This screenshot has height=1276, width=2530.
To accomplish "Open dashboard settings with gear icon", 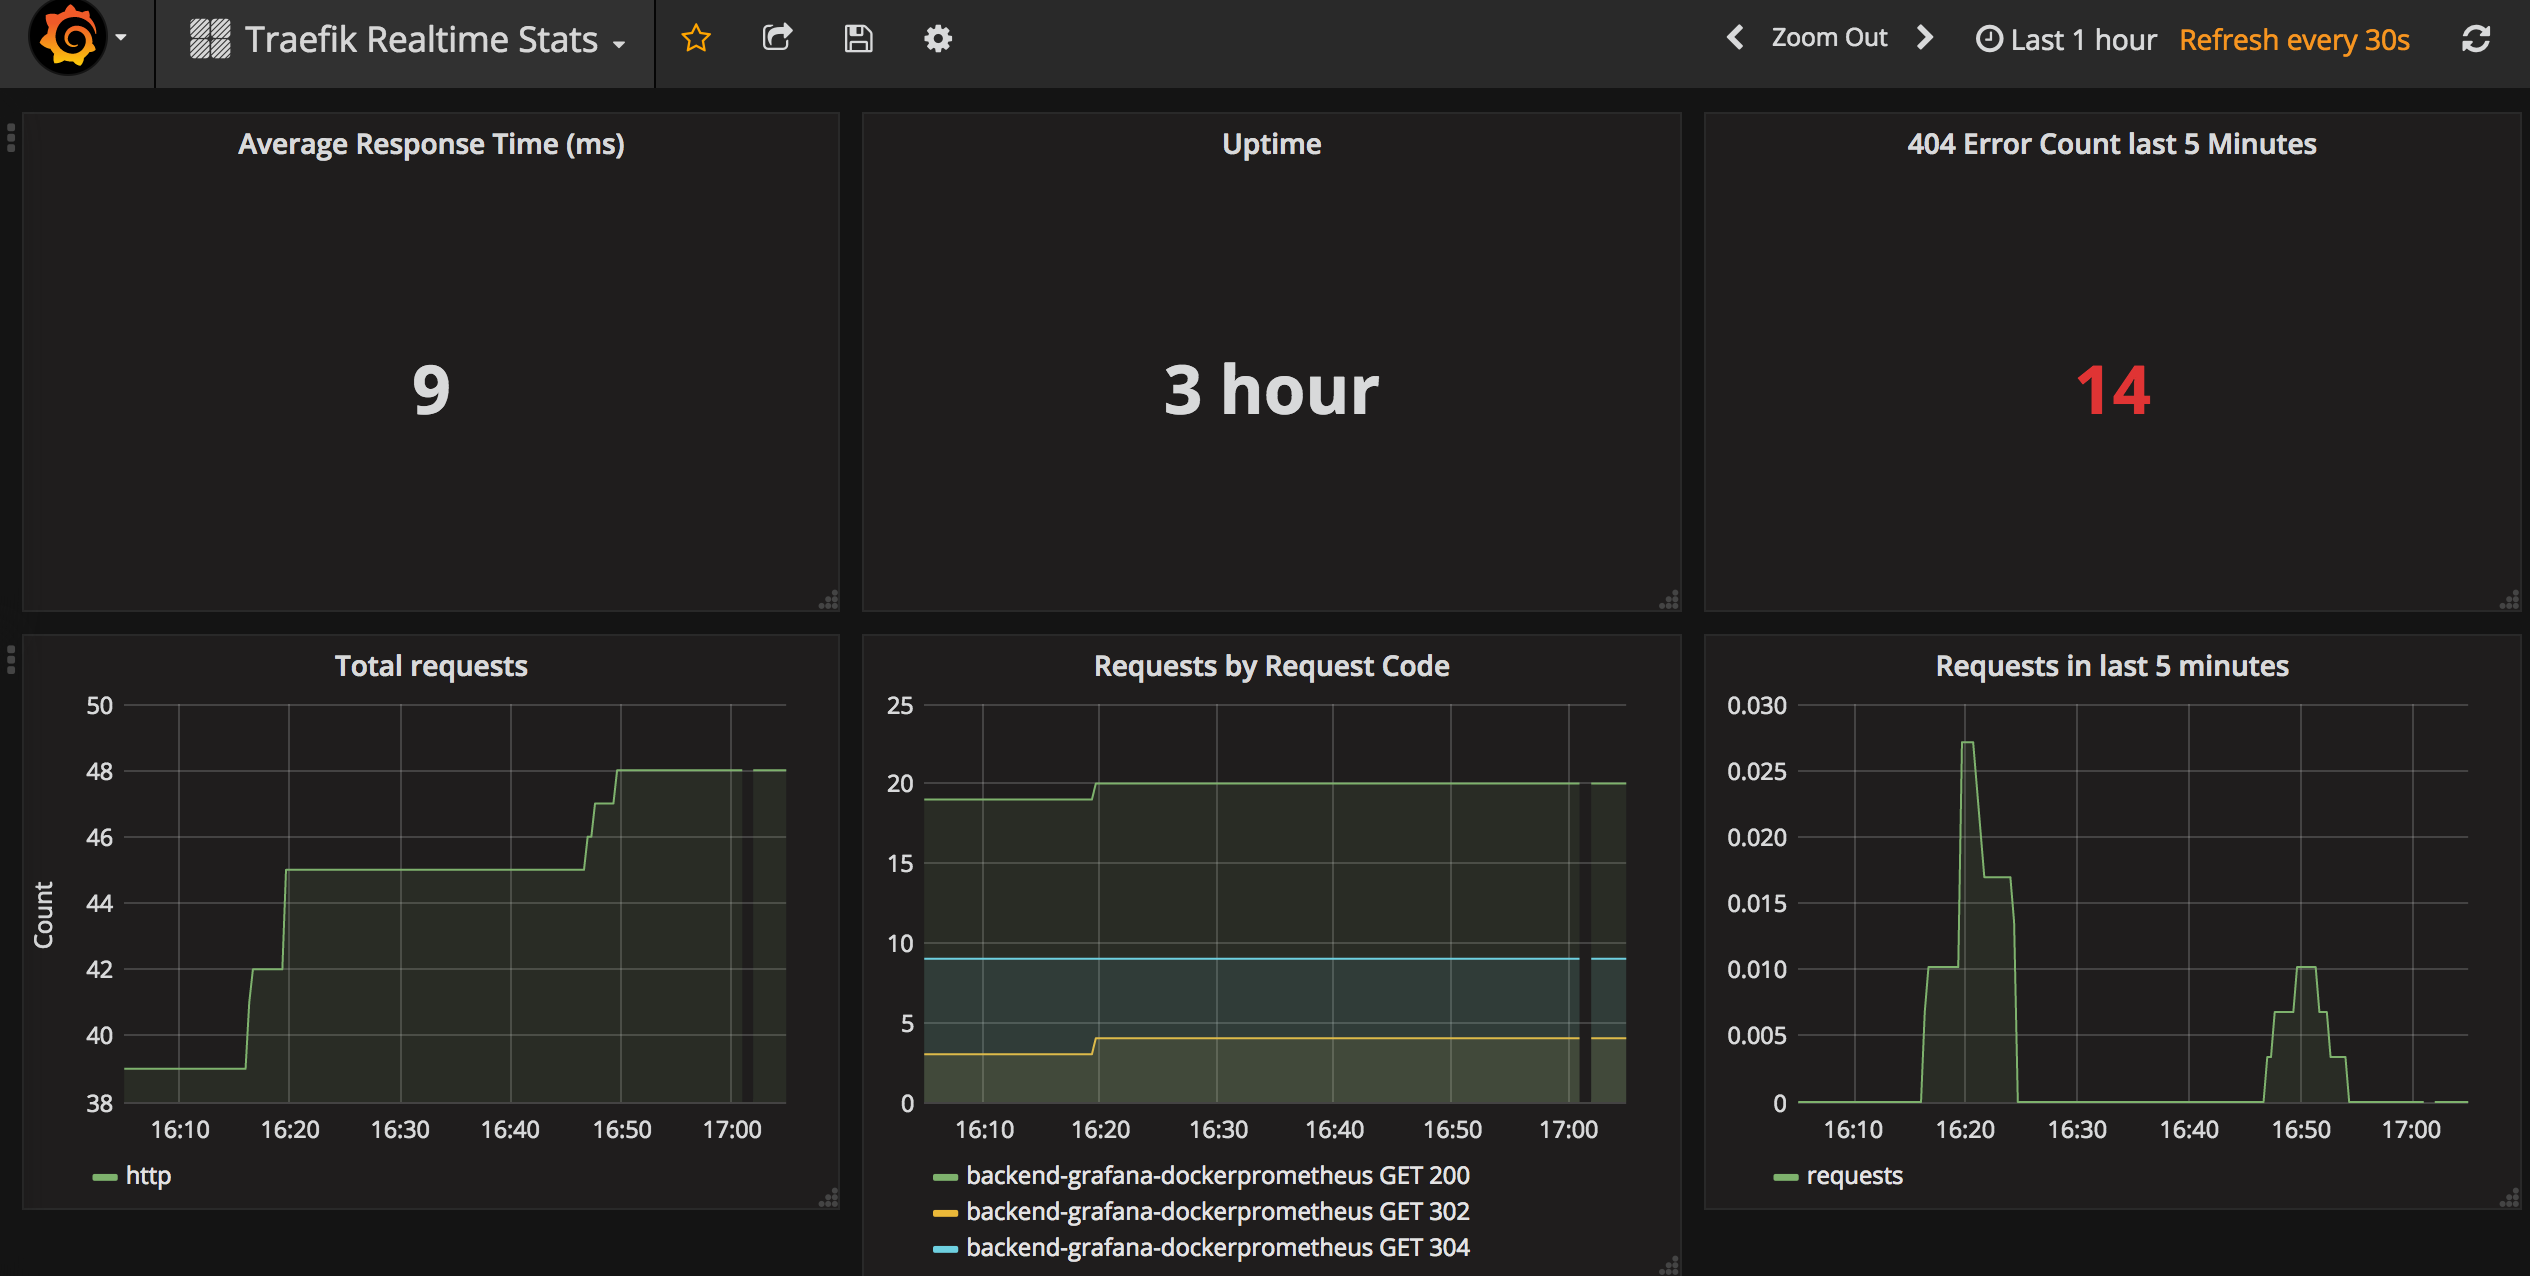I will tap(937, 39).
